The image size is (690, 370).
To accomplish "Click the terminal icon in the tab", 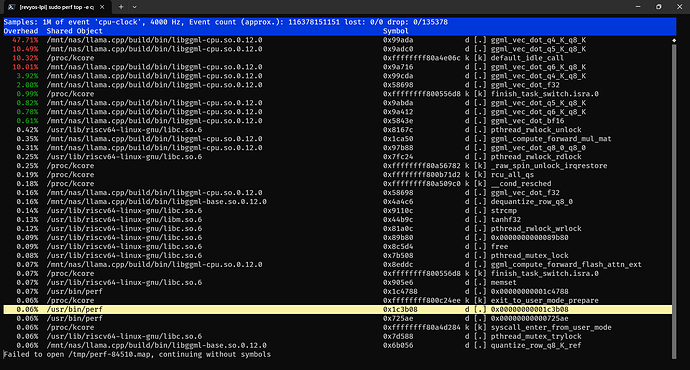I will pyautogui.click(x=11, y=7).
